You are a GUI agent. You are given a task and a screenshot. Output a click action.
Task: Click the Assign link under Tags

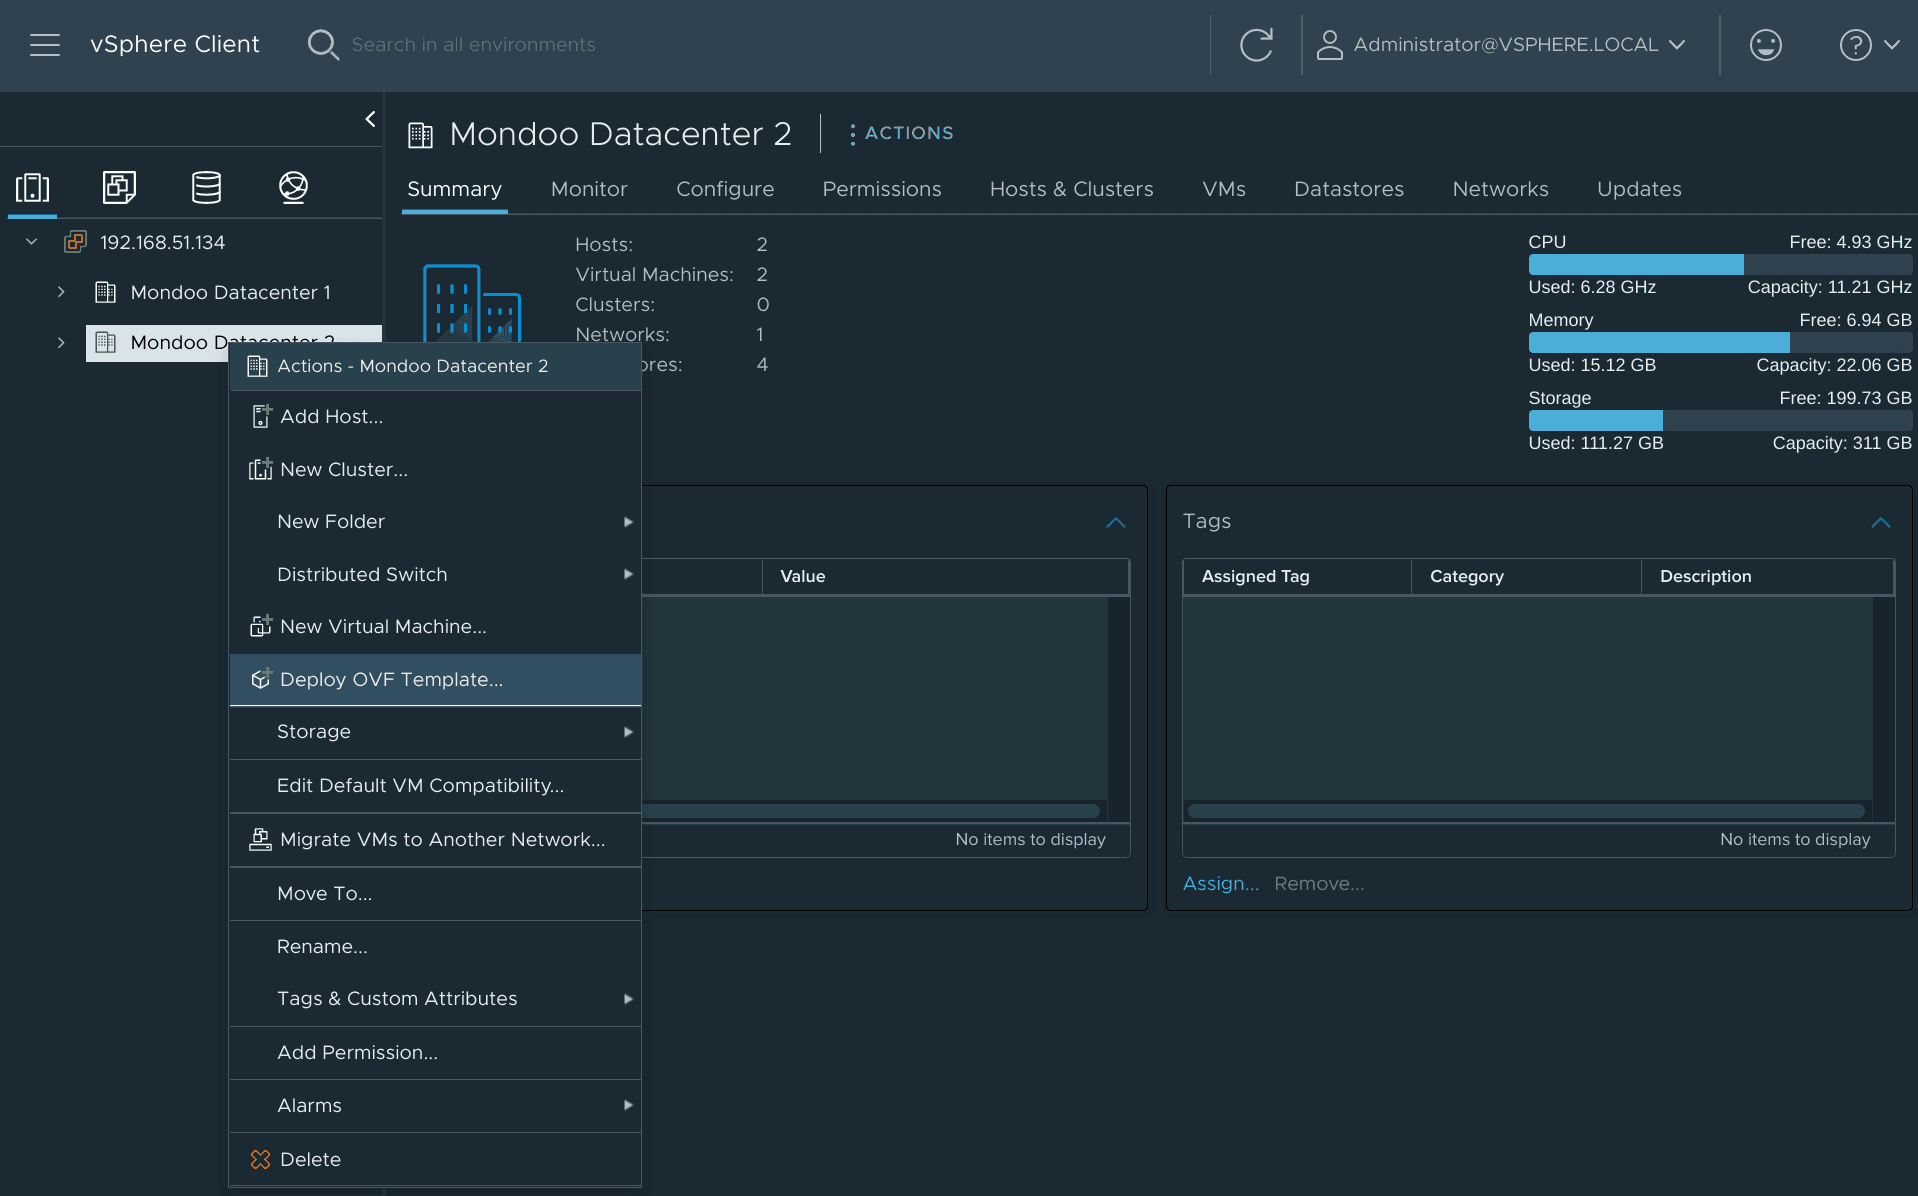tap(1220, 883)
